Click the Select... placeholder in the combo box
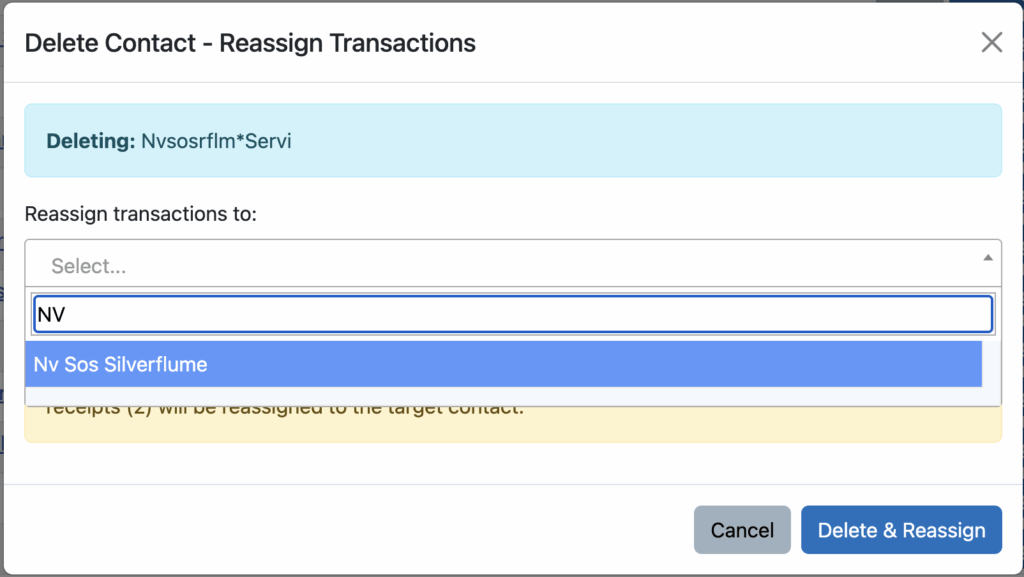Image resolution: width=1024 pixels, height=577 pixels. pyautogui.click(x=88, y=266)
